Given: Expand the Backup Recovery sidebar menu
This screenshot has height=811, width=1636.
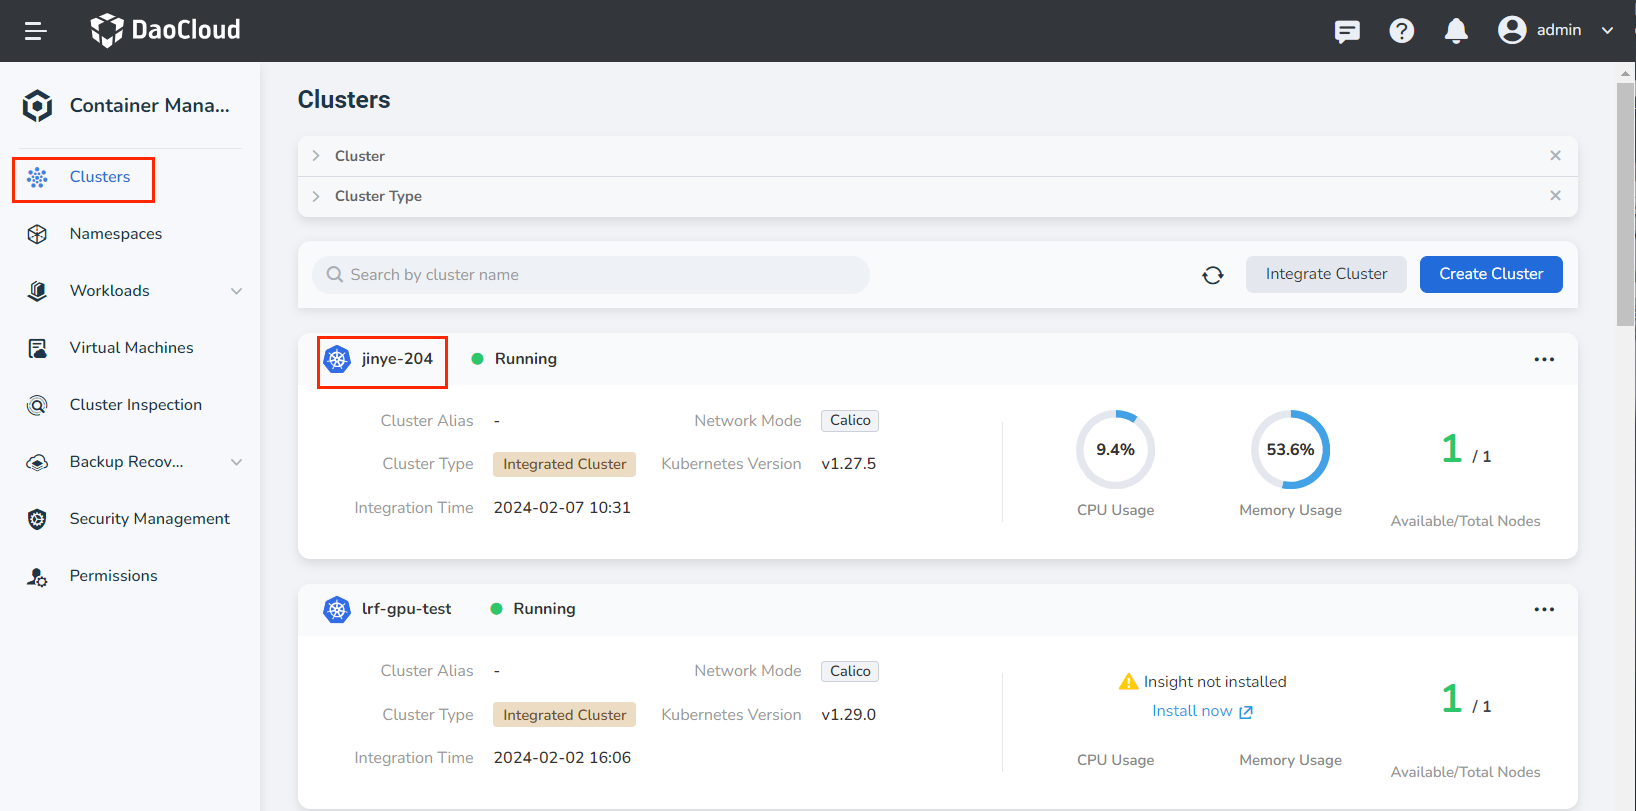Looking at the screenshot, I should (x=236, y=462).
